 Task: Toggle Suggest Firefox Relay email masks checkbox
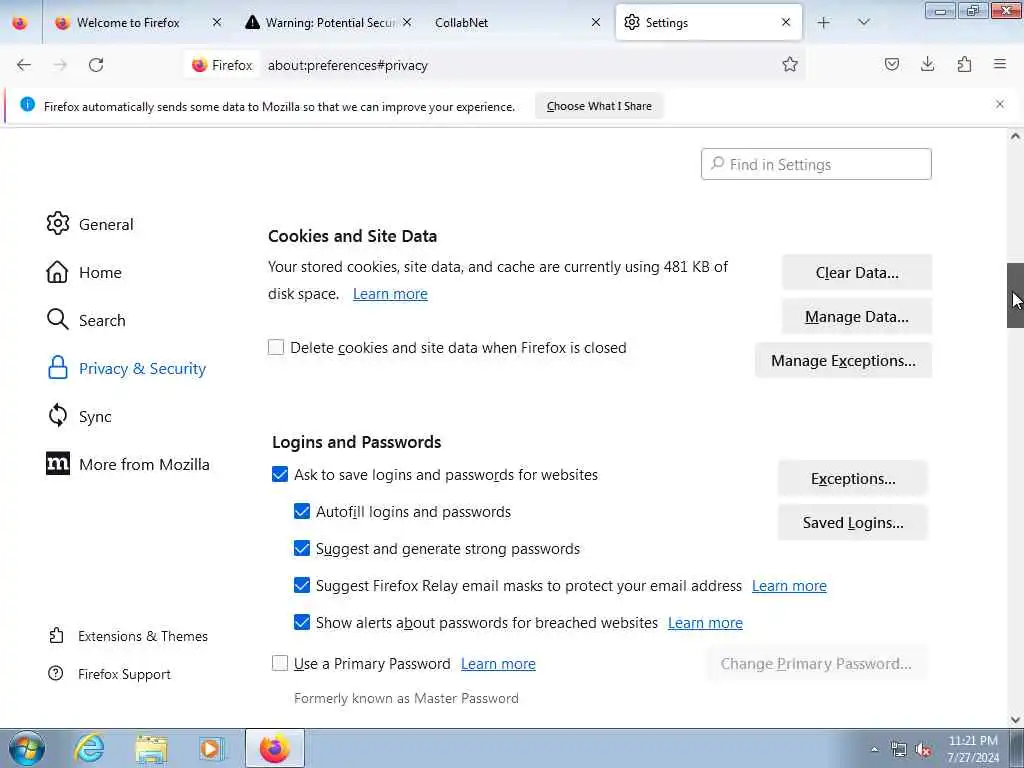coord(302,585)
